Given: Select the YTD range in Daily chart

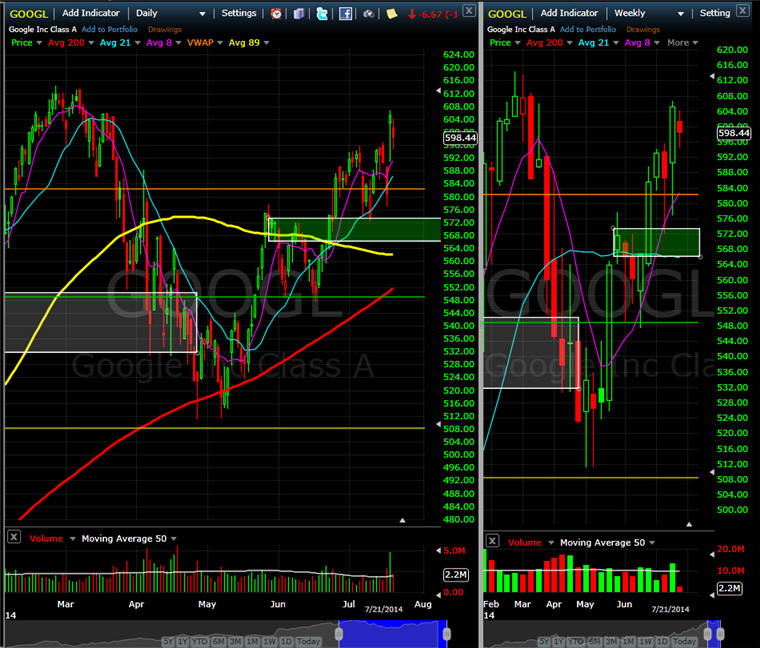Looking at the screenshot, I should pyautogui.click(x=200, y=641).
